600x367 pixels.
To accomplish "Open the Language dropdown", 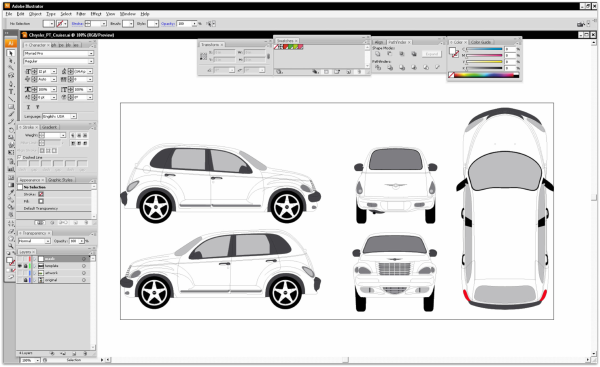I will (73, 116).
